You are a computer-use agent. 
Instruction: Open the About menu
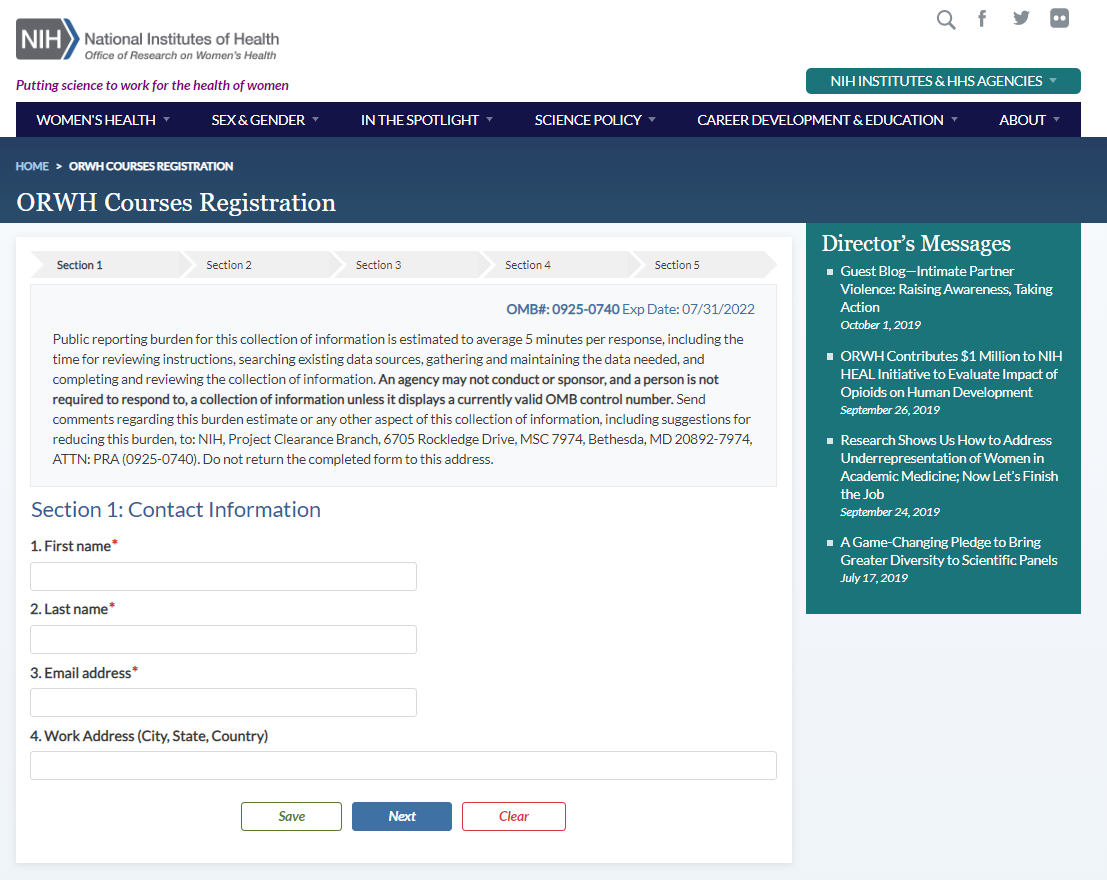click(x=1029, y=120)
